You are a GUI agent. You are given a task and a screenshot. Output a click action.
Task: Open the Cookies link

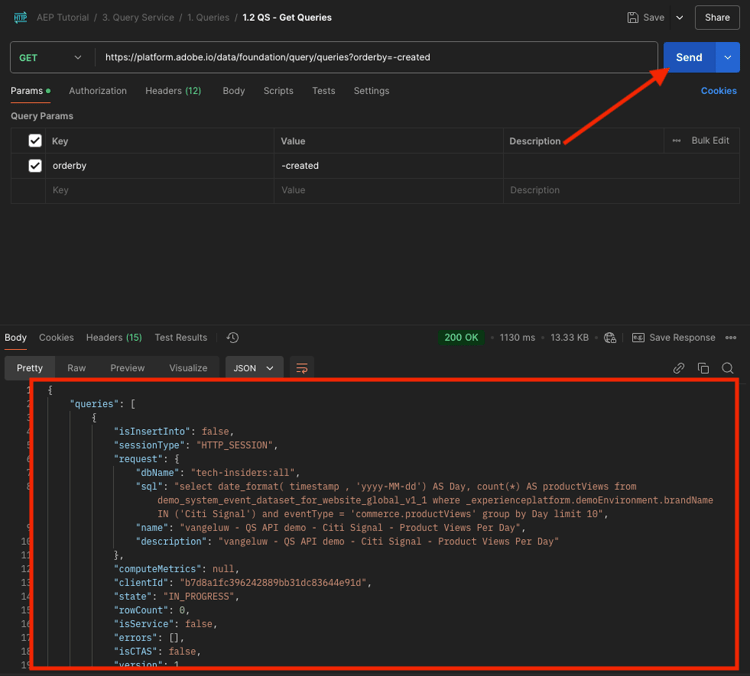718,91
